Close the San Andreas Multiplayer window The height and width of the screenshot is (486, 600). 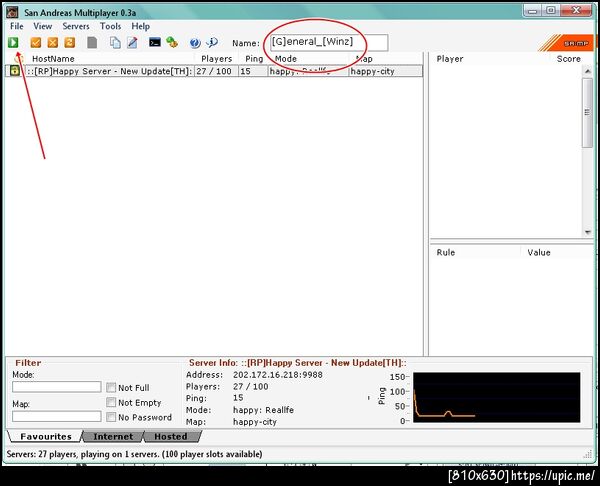tap(576, 10)
